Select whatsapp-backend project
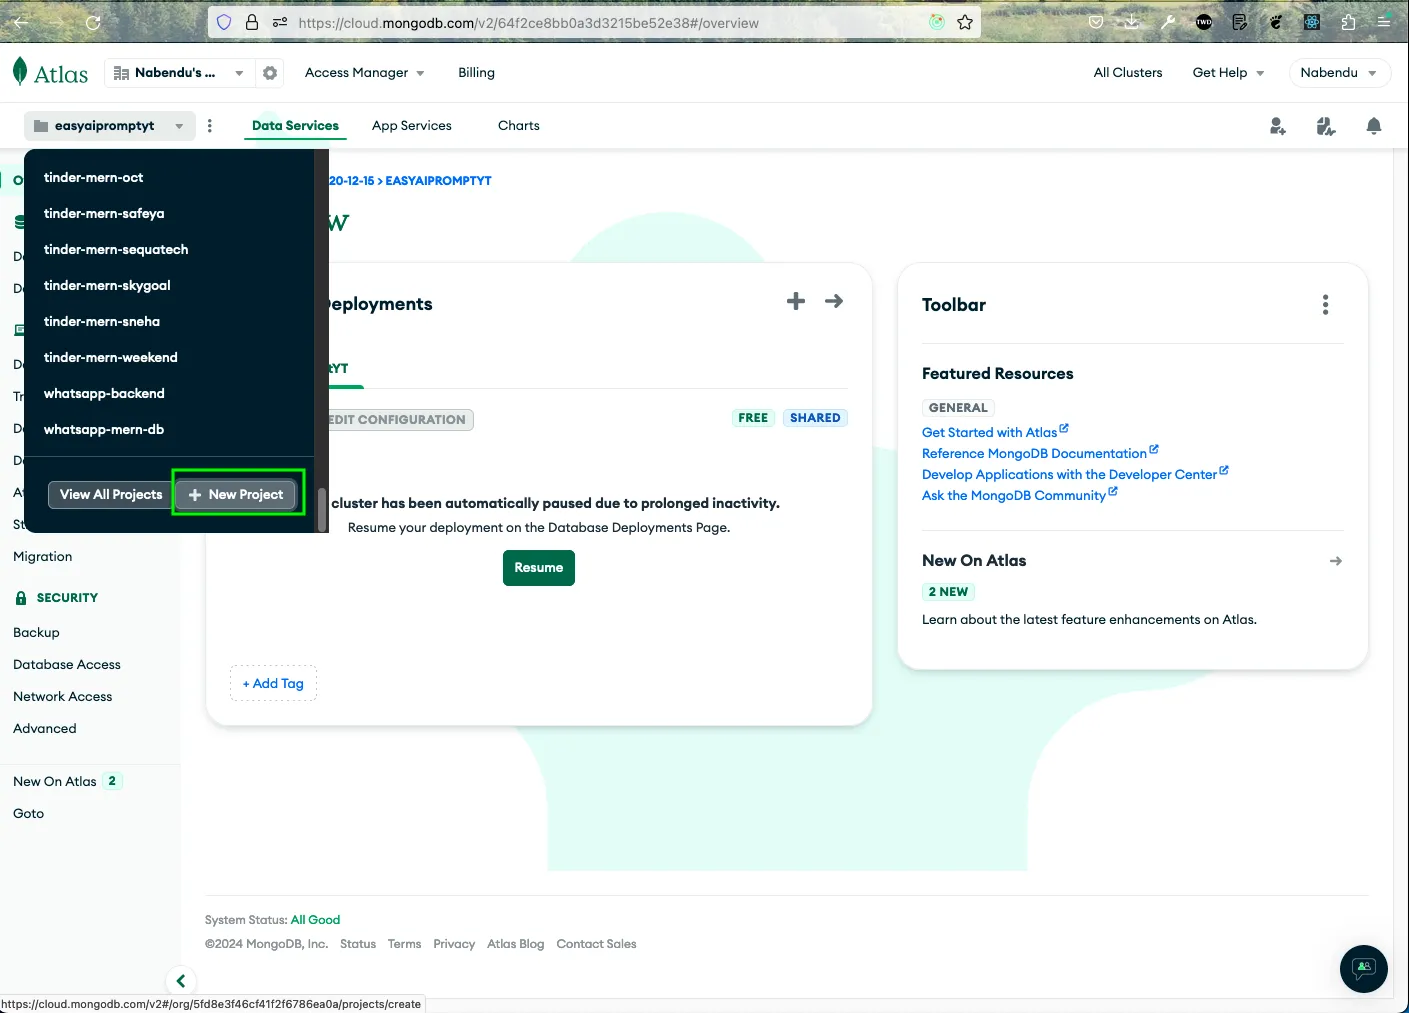 169,393
